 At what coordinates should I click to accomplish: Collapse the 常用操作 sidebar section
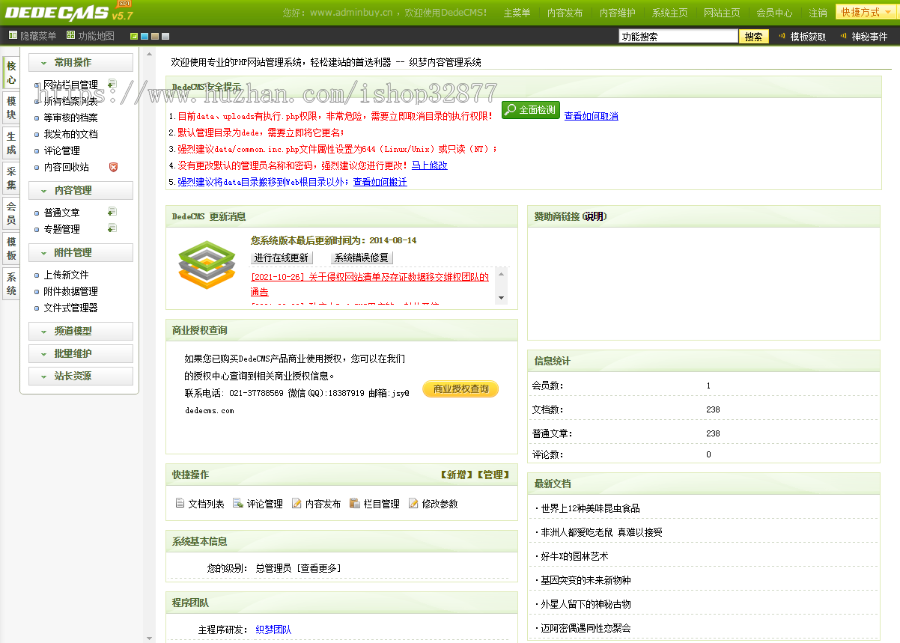coord(80,63)
